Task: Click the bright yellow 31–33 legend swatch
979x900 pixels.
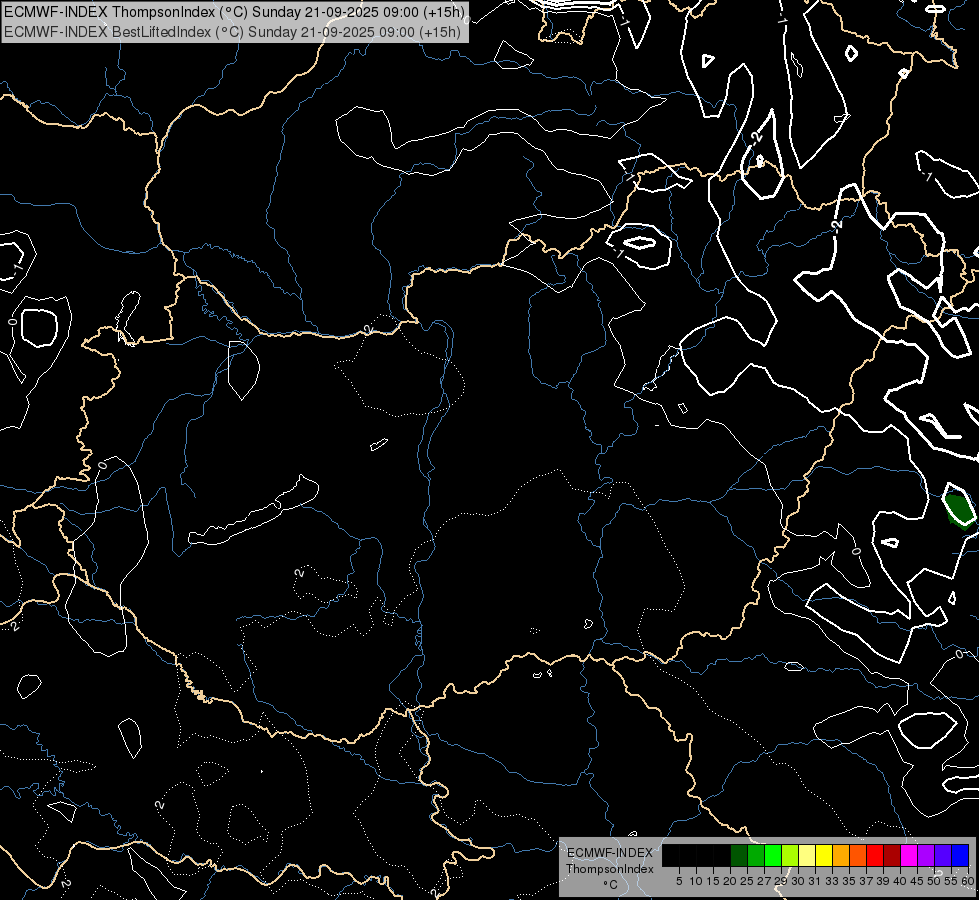Action: 824,855
